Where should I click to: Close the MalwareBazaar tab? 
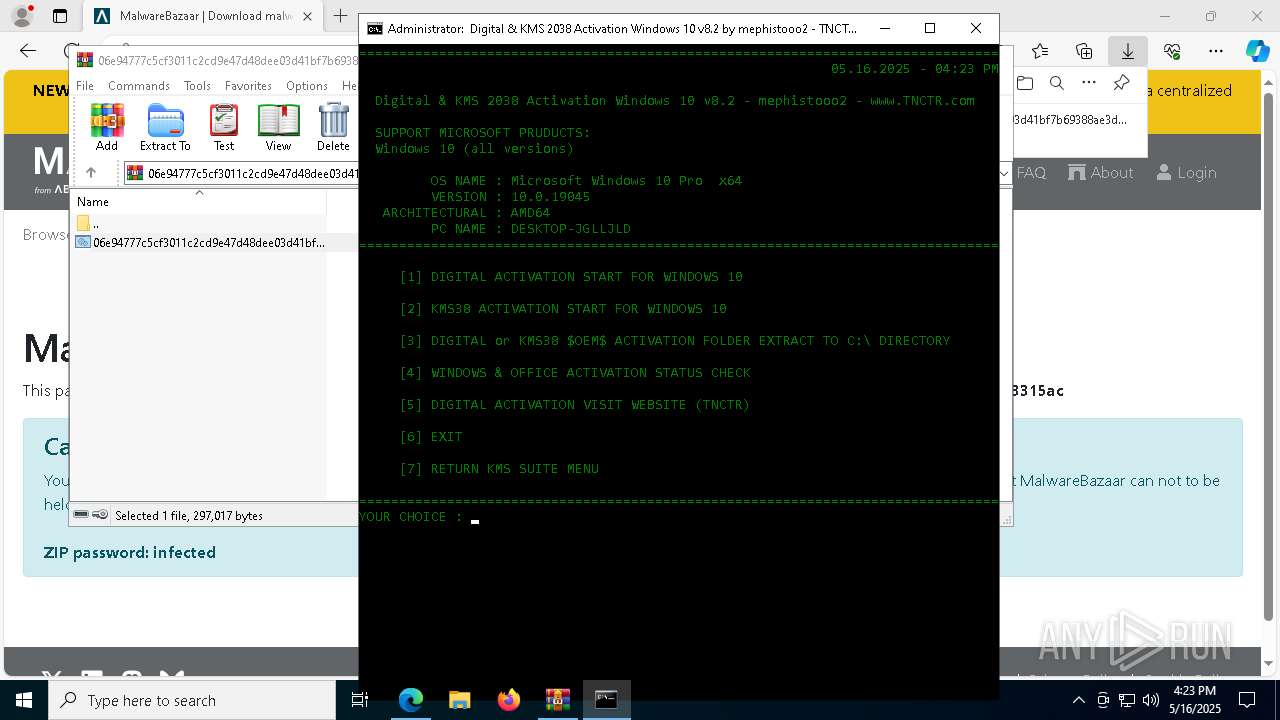point(307,16)
